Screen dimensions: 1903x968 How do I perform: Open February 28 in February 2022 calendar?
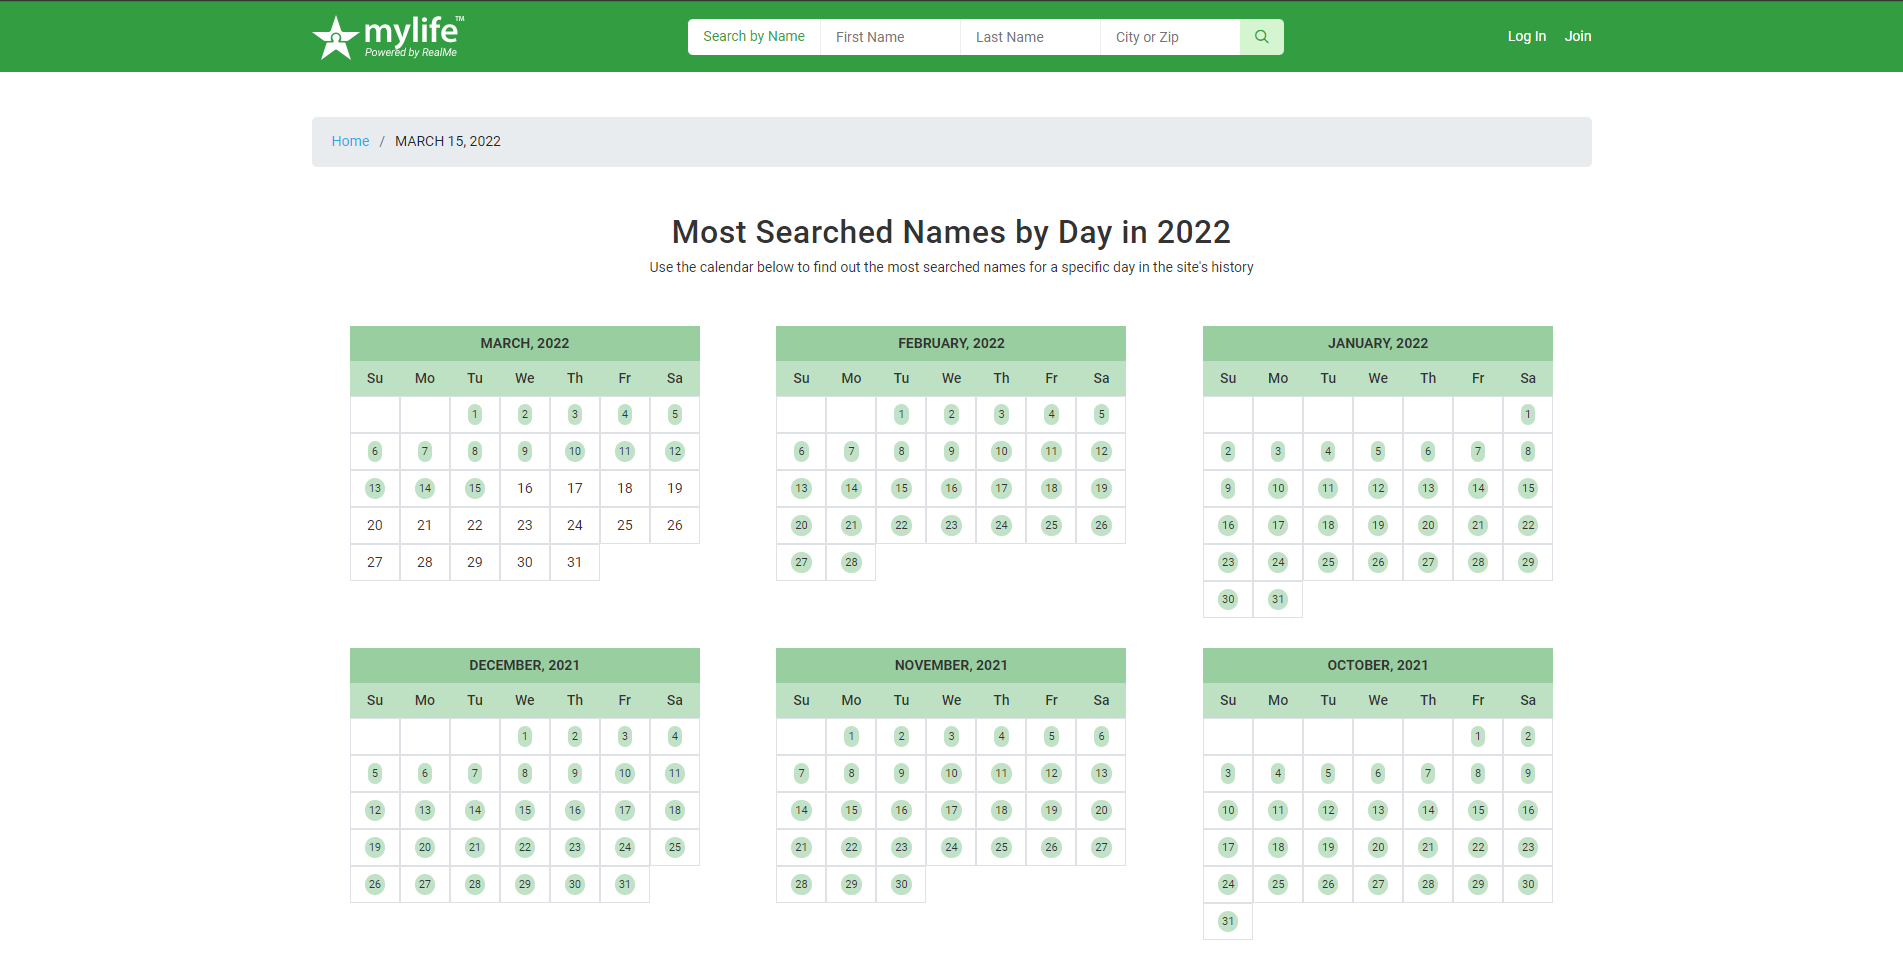[851, 562]
